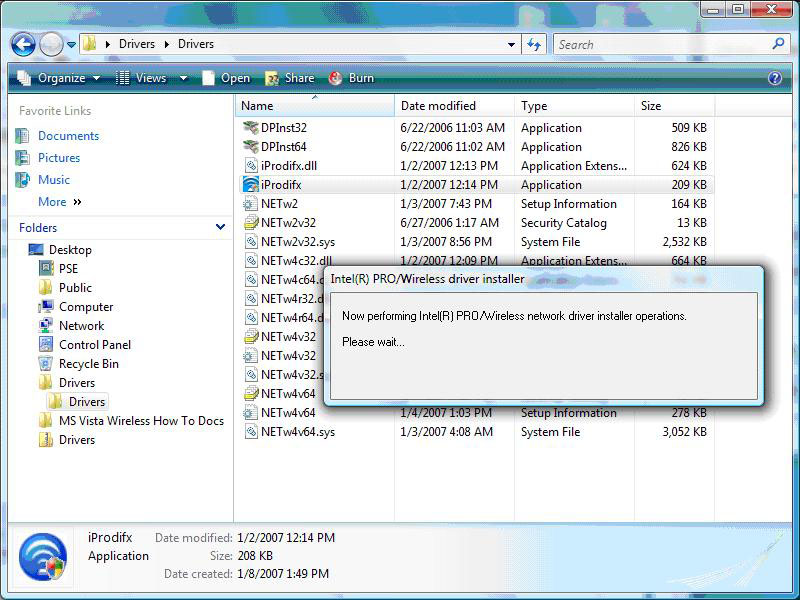This screenshot has width=801, height=600.
Task: Select the Public folder in tree
Action: [x=75, y=287]
